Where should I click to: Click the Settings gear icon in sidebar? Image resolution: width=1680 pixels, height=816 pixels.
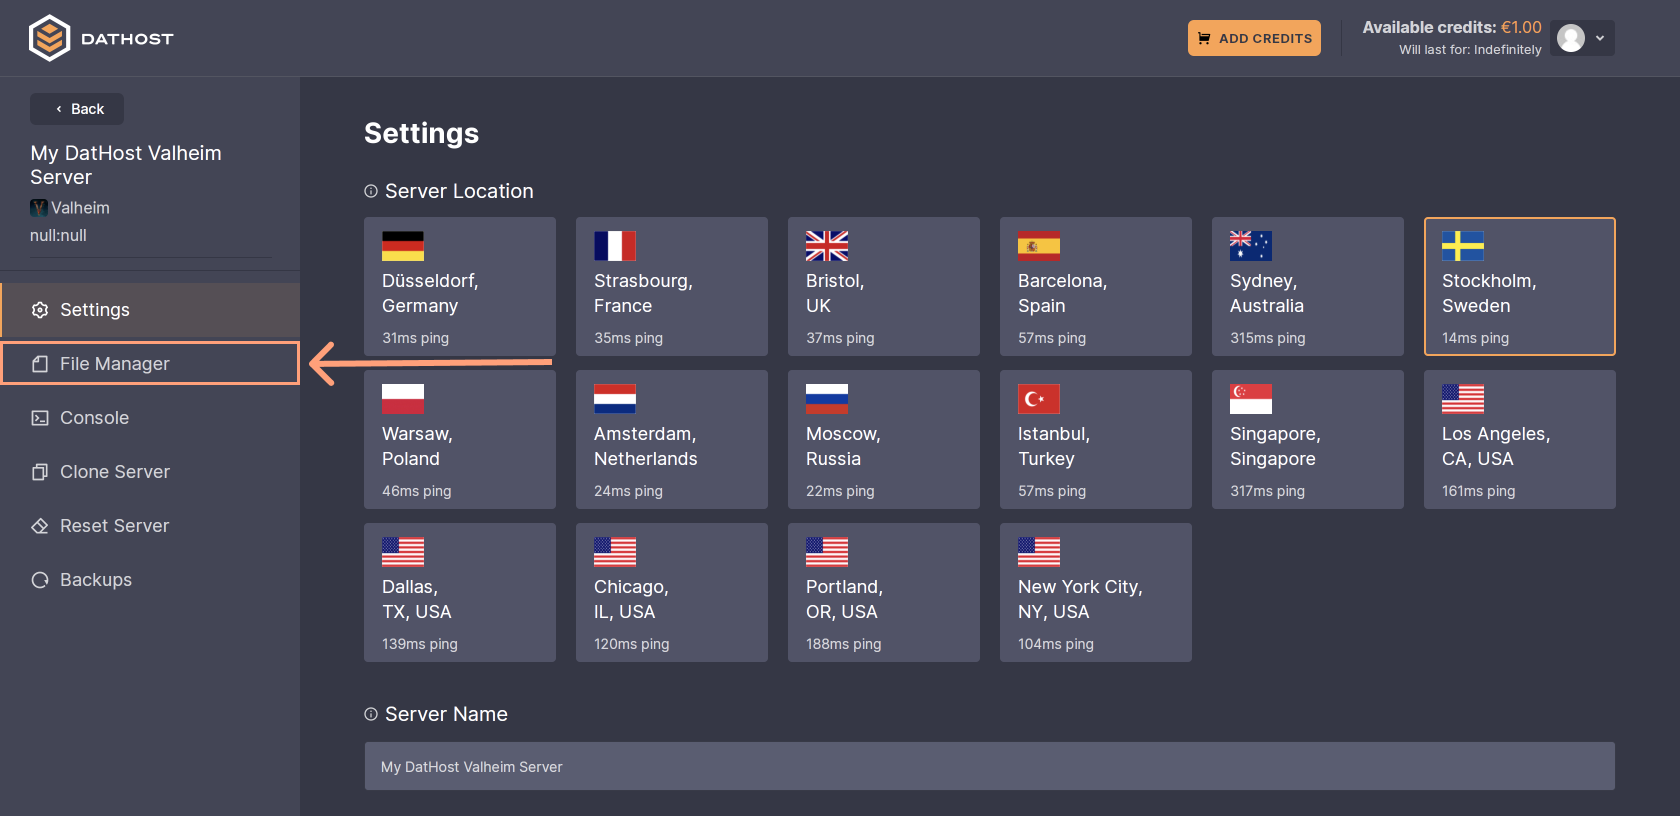pyautogui.click(x=40, y=310)
